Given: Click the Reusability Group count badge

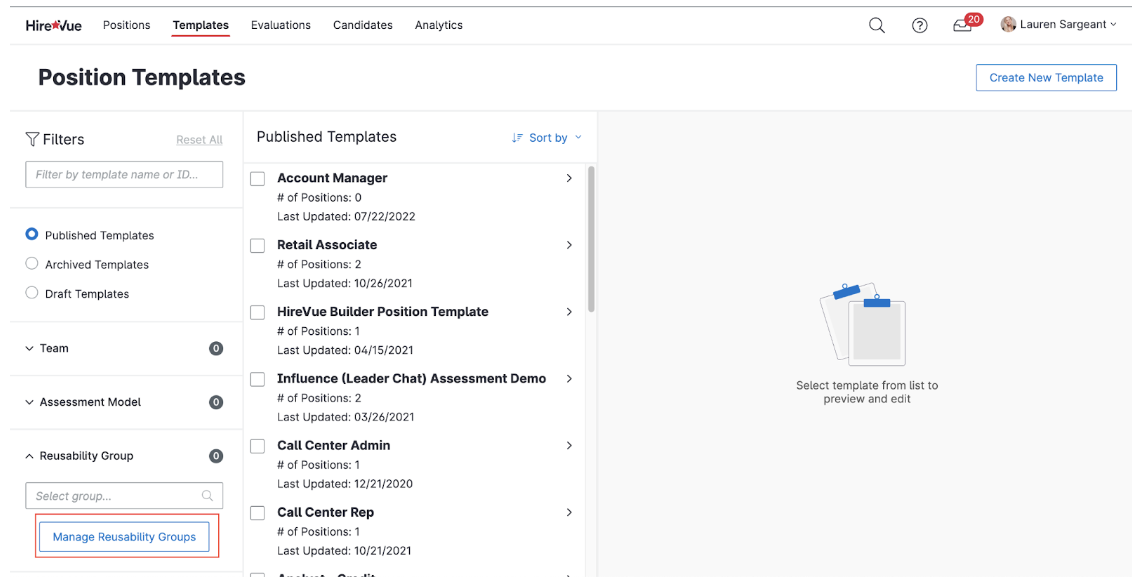Looking at the screenshot, I should (216, 456).
